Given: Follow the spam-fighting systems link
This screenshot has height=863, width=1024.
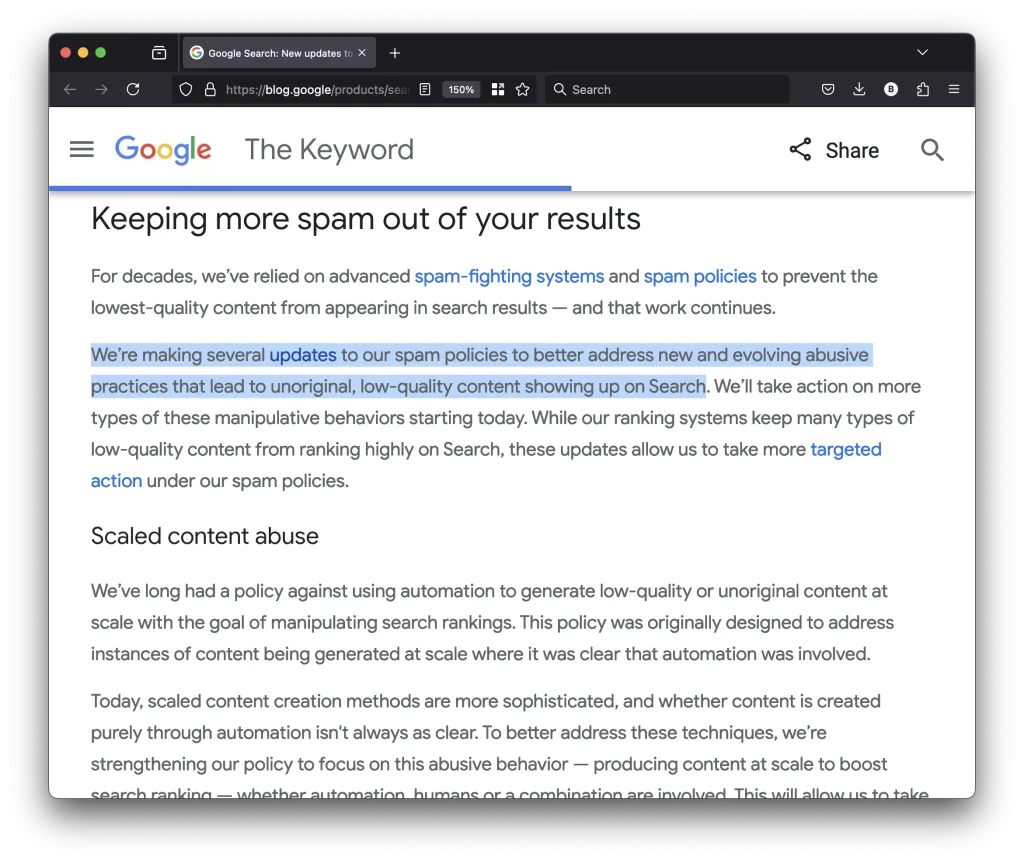Looking at the screenshot, I should pos(509,276).
